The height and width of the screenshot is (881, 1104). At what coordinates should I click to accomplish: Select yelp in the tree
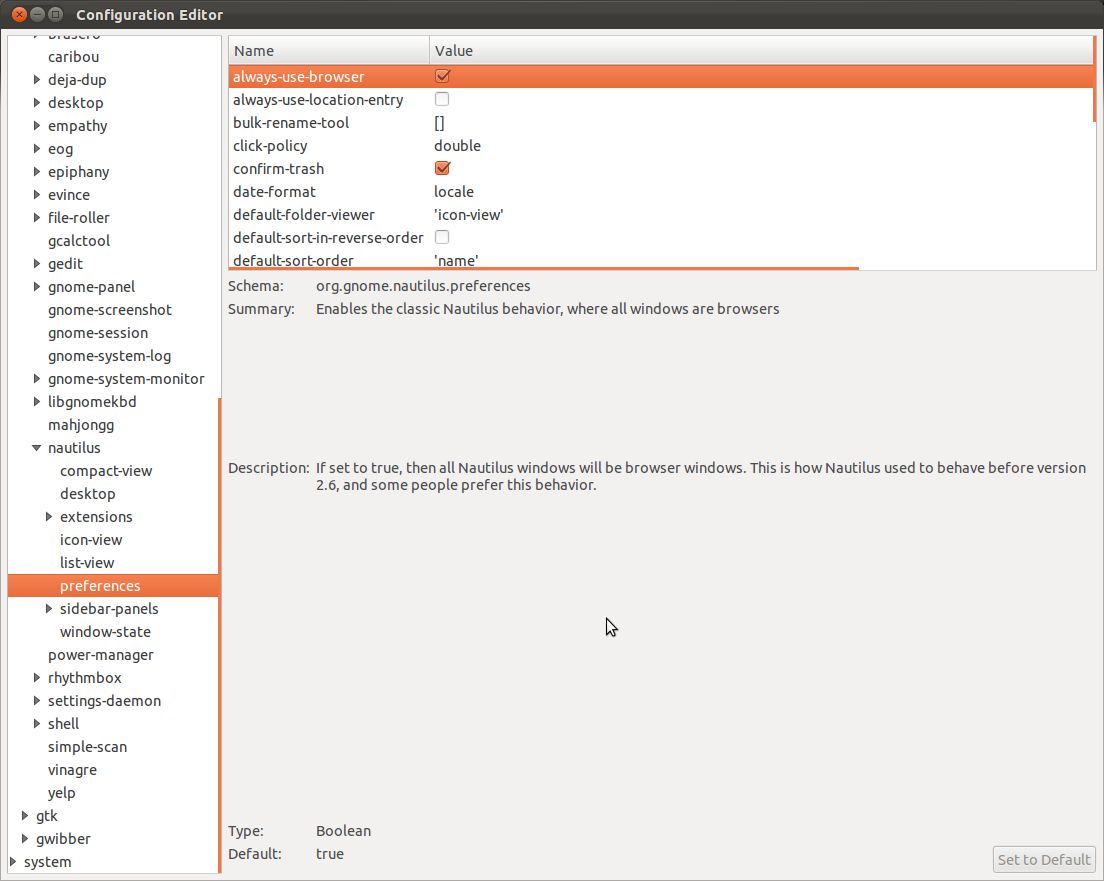61,793
